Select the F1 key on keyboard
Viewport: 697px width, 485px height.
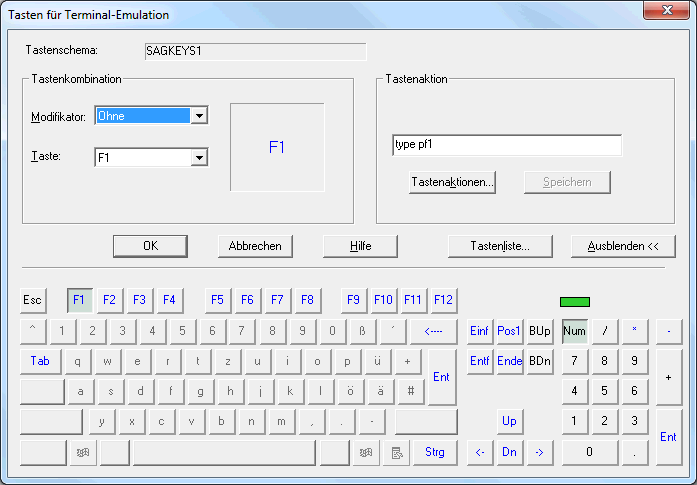80,300
